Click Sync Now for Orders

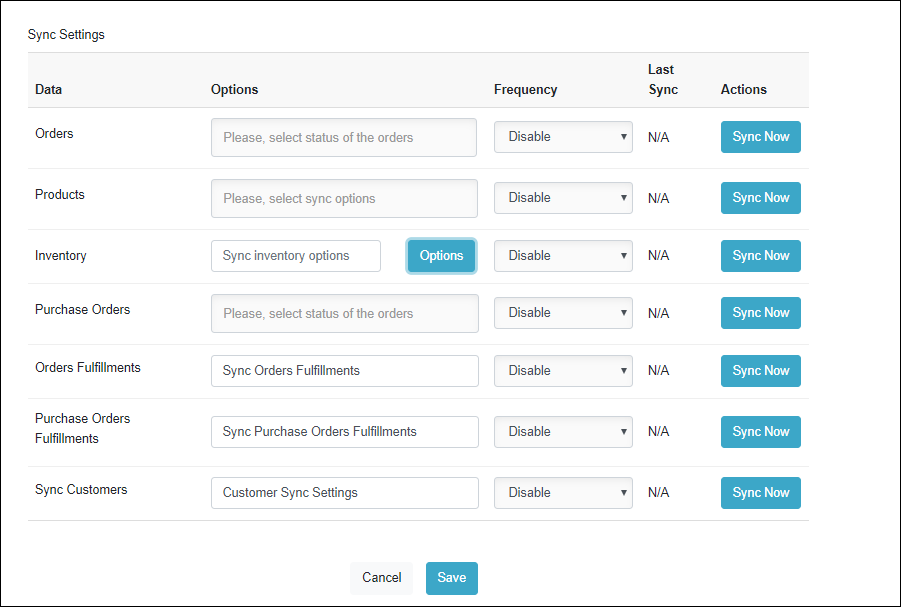click(x=760, y=137)
